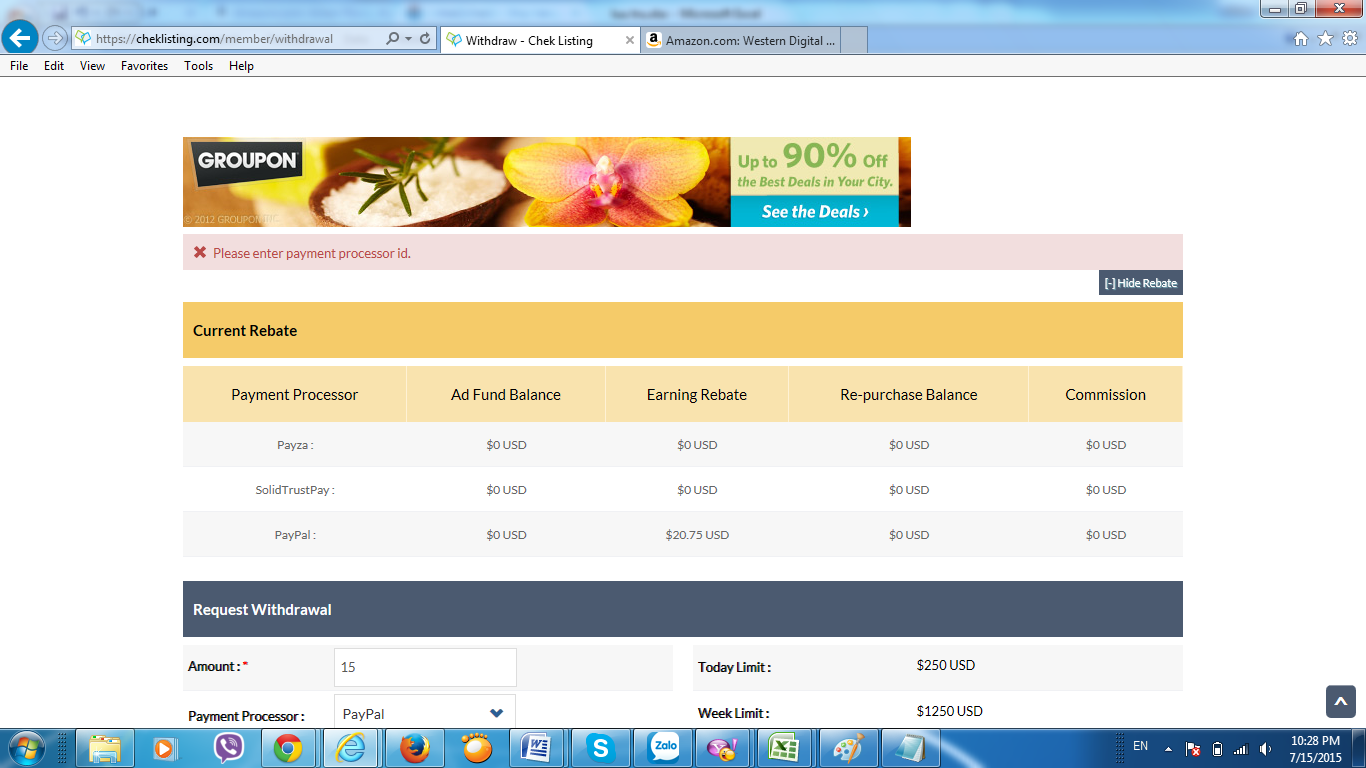Click the Action Center flag tray icon
This screenshot has height=768, width=1366.
1192,748
